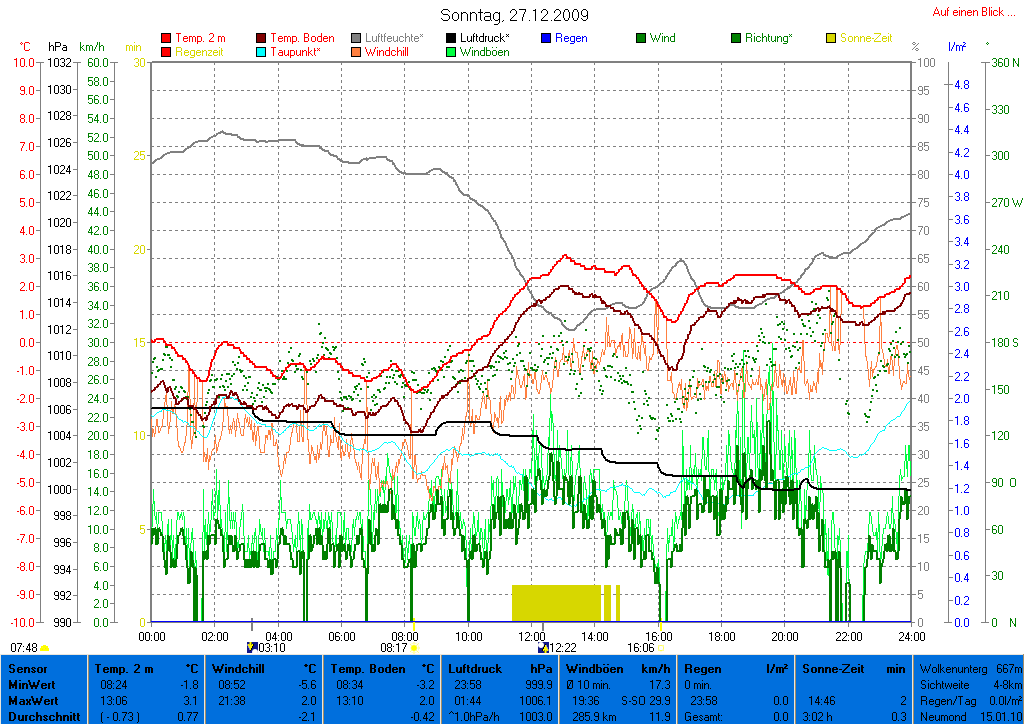Image resolution: width=1024 pixels, height=724 pixels.
Task: Click the gray Luftfeuchte legend square
Action: 357,39
